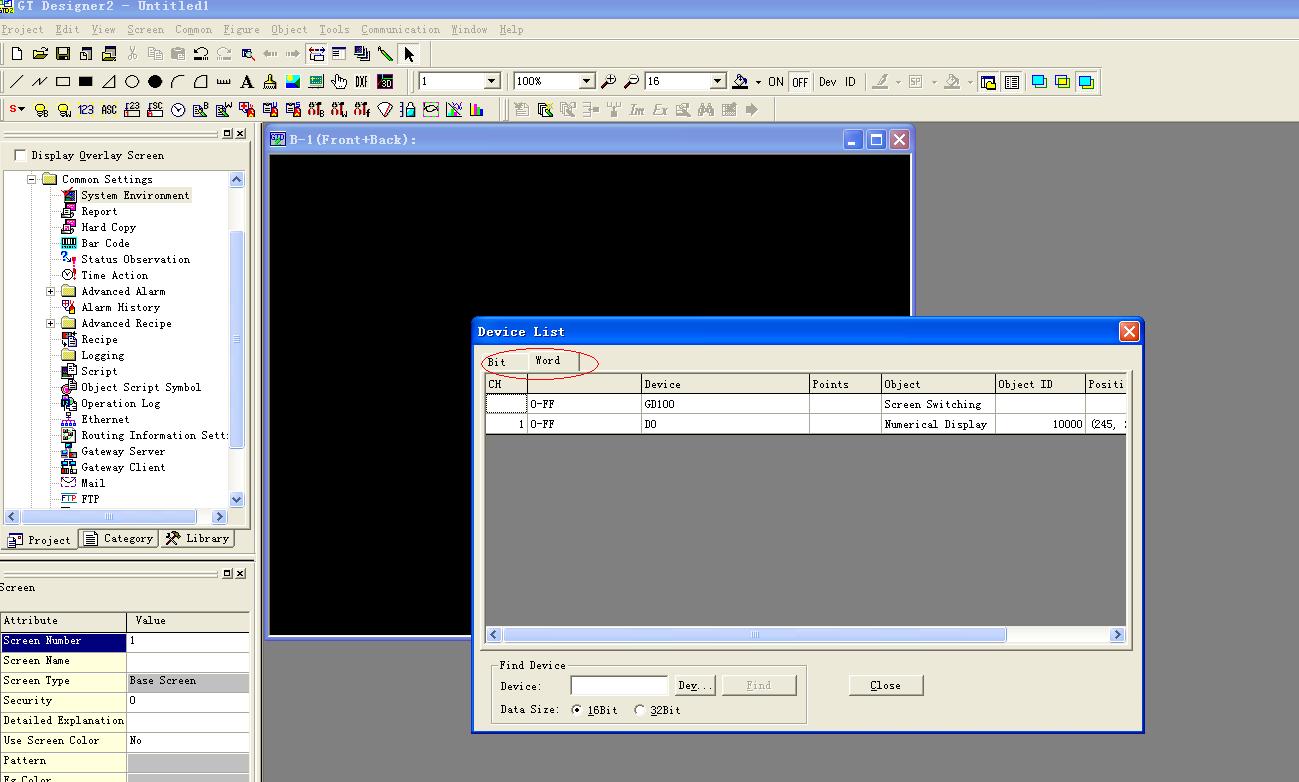Click the Dev... button beside Device field
Image resolution: width=1299 pixels, height=782 pixels.
(x=695, y=686)
